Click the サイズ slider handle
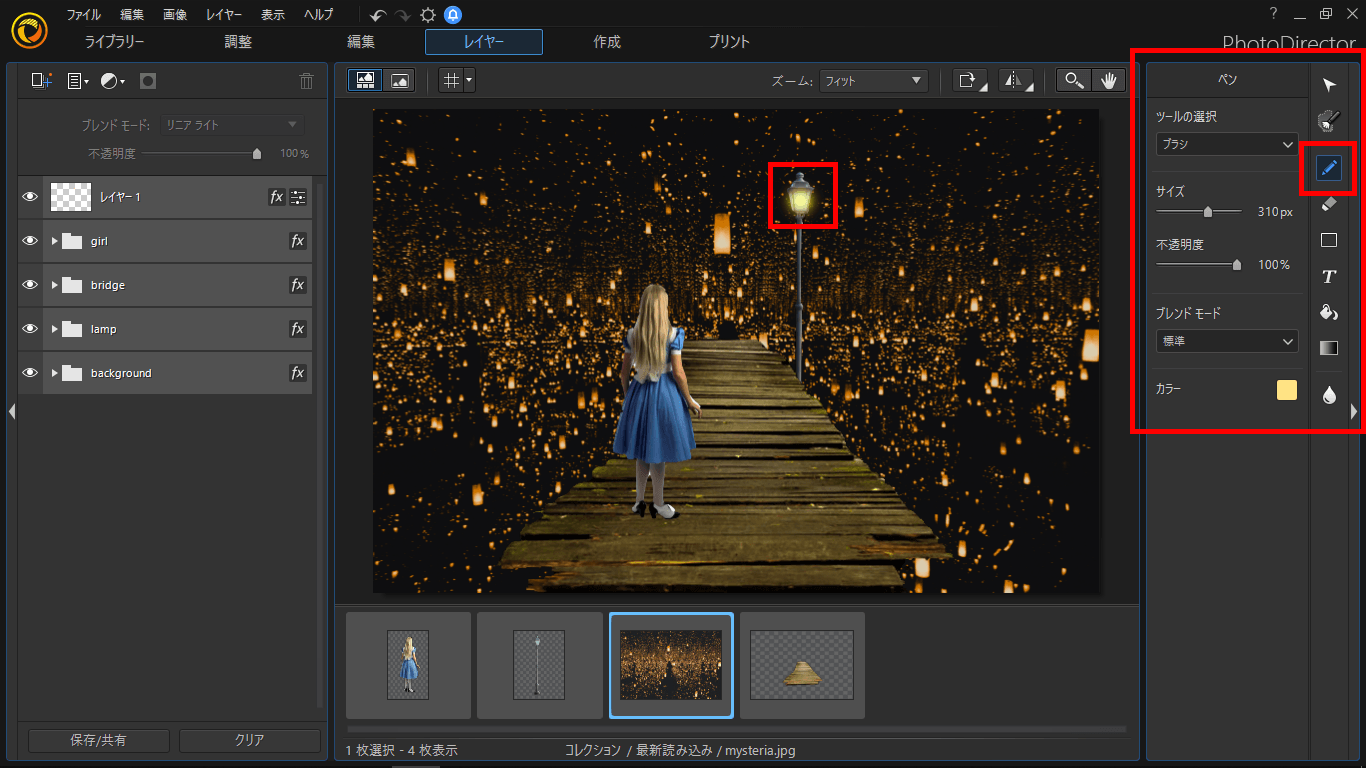Image resolution: width=1366 pixels, height=768 pixels. pyautogui.click(x=1208, y=211)
